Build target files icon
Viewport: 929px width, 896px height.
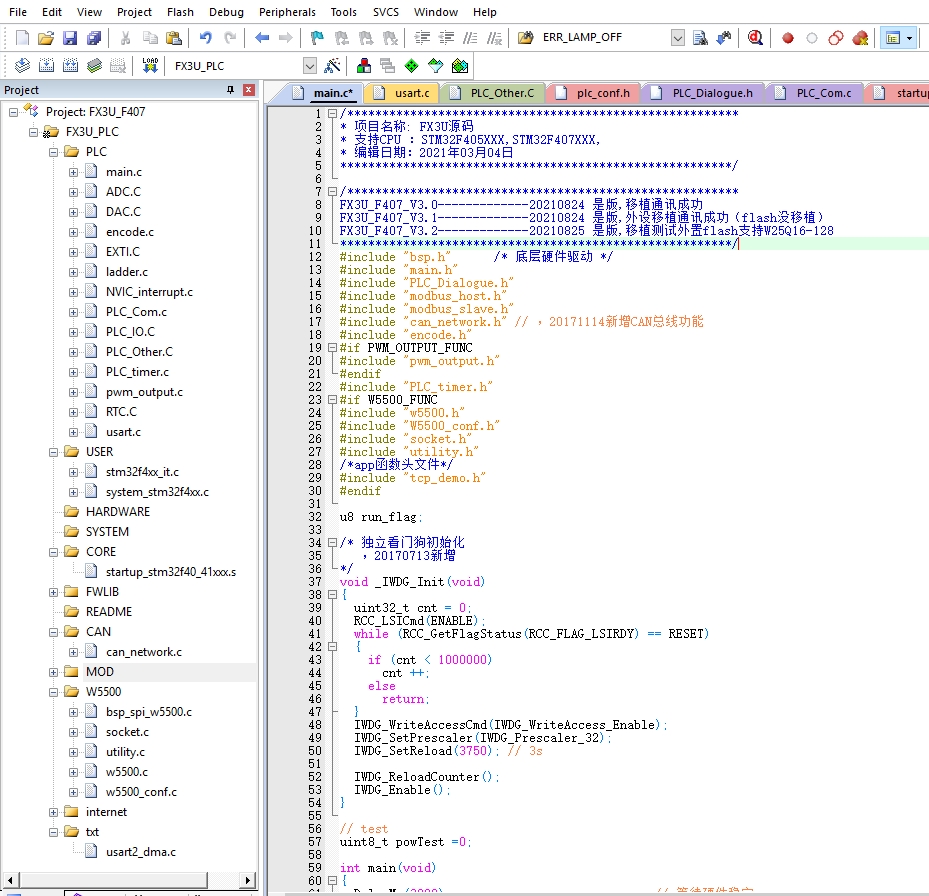coord(46,66)
